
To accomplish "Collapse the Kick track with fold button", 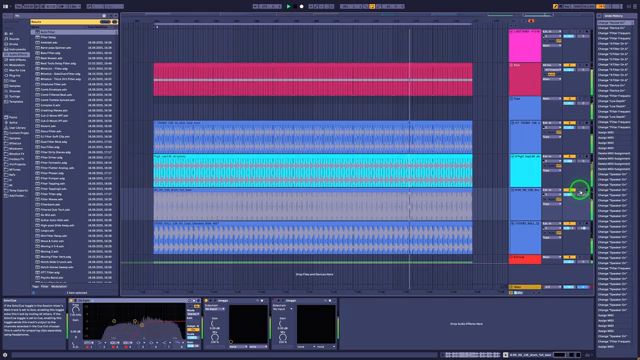I will tap(512, 65).
